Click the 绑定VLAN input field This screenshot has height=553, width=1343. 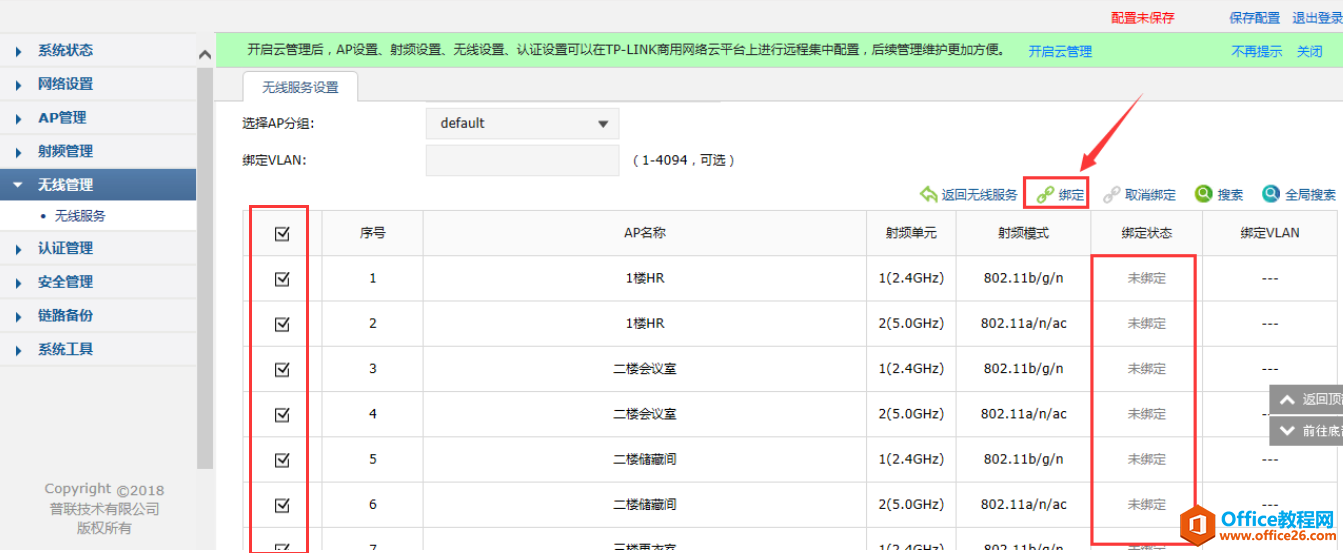click(522, 160)
